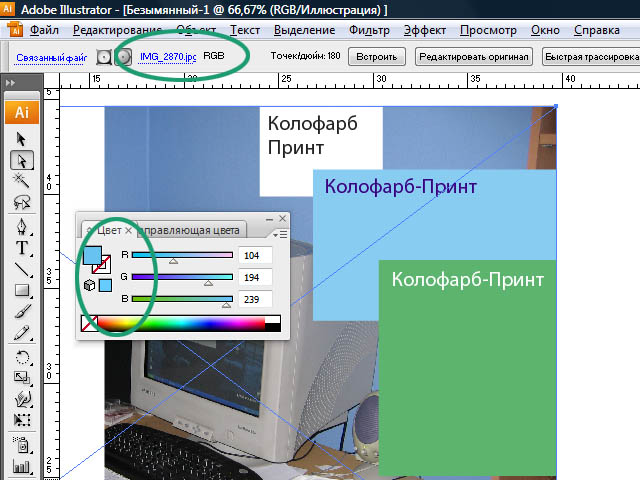Open the Выделение menu
640x480 pixels.
(304, 30)
